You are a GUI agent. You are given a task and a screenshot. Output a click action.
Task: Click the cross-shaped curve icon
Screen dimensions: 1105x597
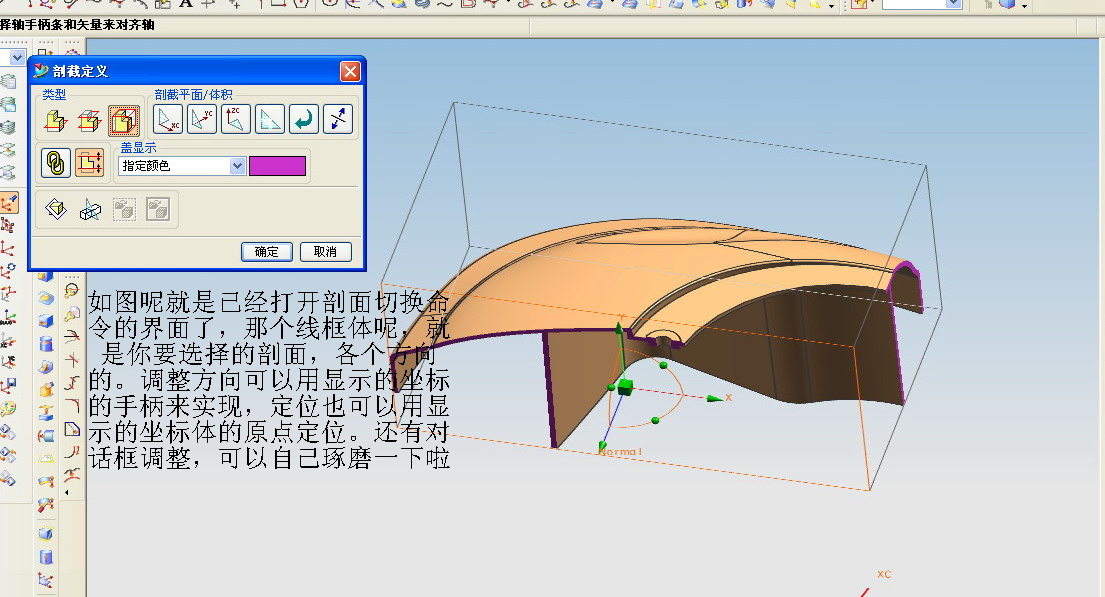tap(72, 359)
